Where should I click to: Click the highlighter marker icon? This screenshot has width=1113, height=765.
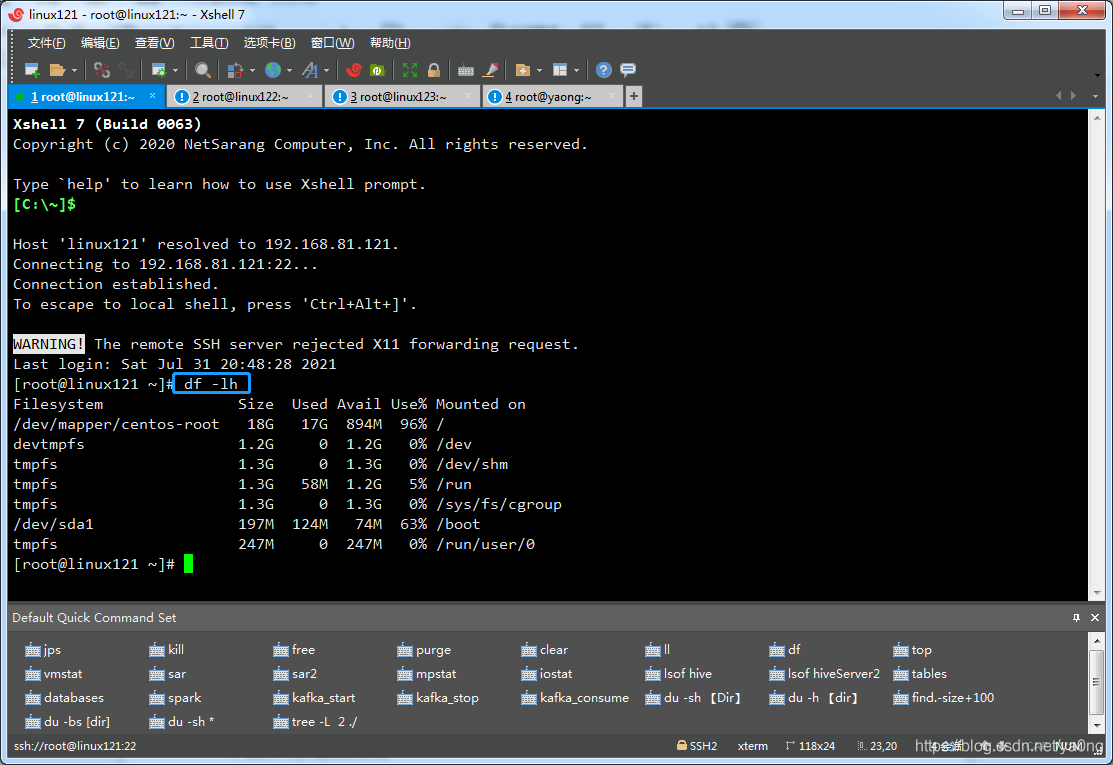[490, 70]
